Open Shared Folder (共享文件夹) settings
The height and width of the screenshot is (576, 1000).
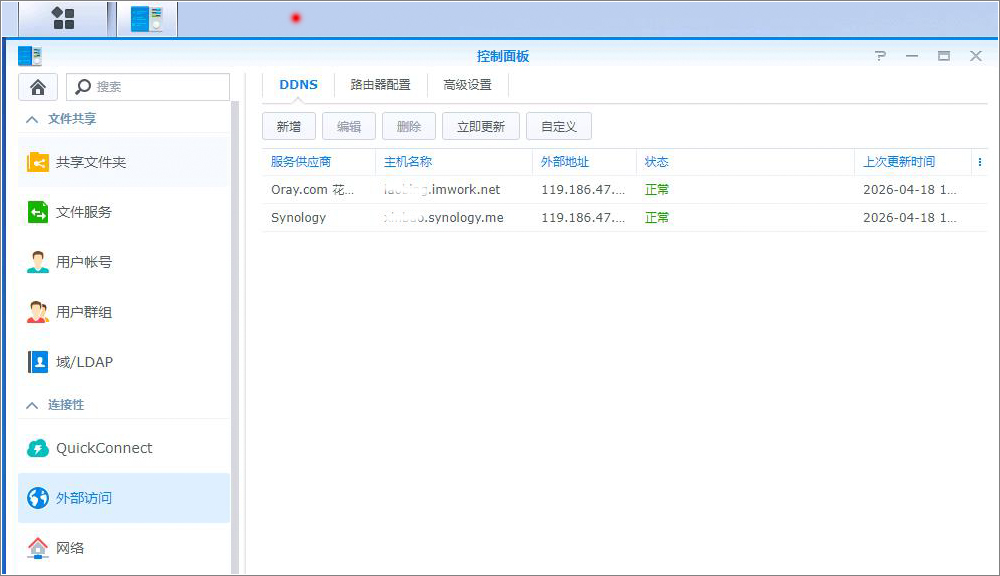point(38,162)
